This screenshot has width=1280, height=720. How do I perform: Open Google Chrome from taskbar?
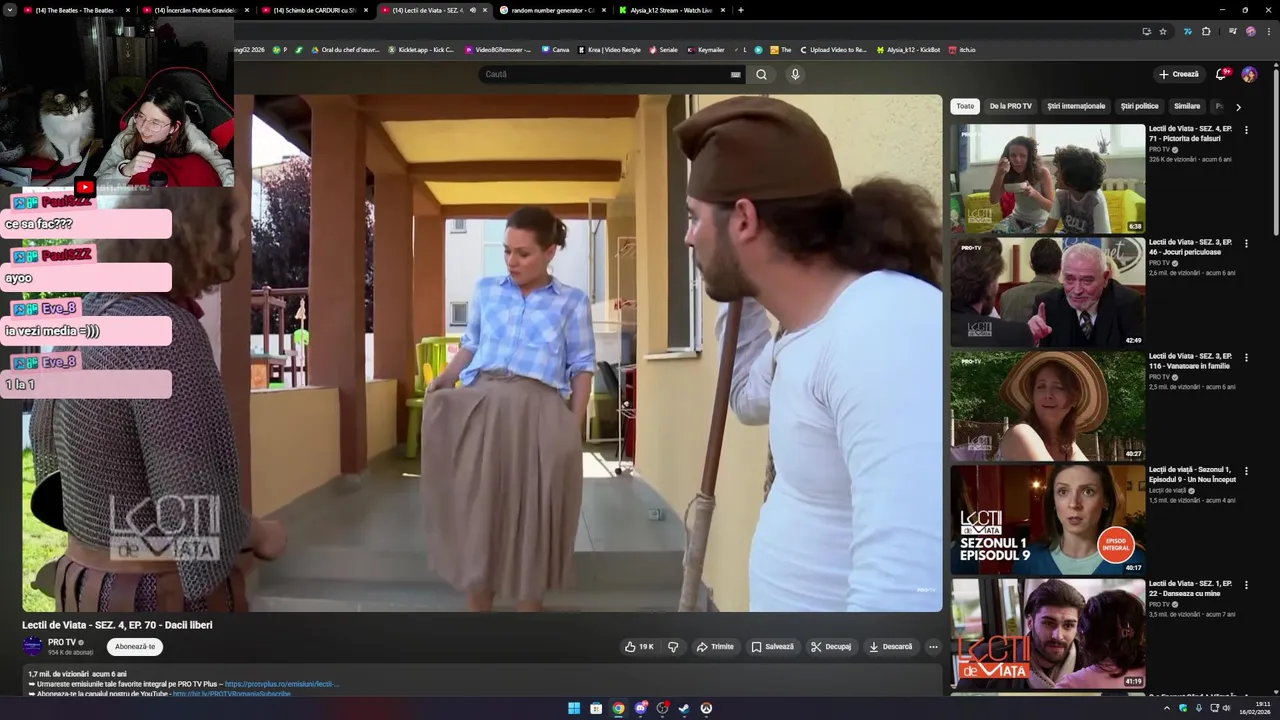[x=618, y=708]
